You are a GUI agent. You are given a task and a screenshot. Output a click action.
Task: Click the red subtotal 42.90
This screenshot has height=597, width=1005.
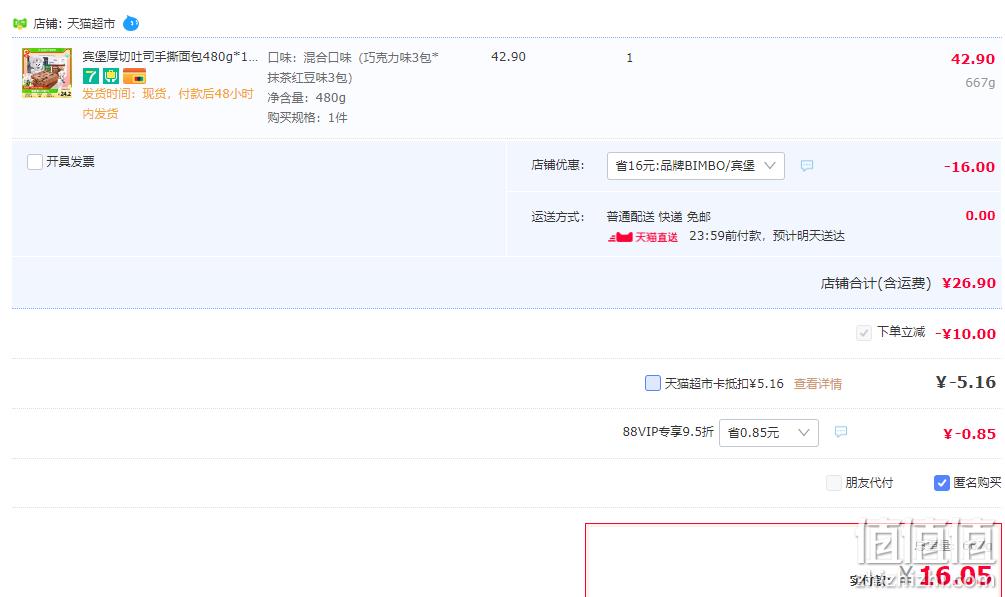(972, 59)
